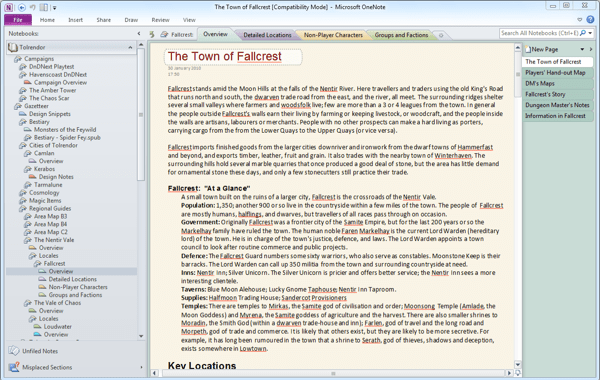Click the Dock to Desktop icon
The image size is (600, 380).
click(44, 7)
